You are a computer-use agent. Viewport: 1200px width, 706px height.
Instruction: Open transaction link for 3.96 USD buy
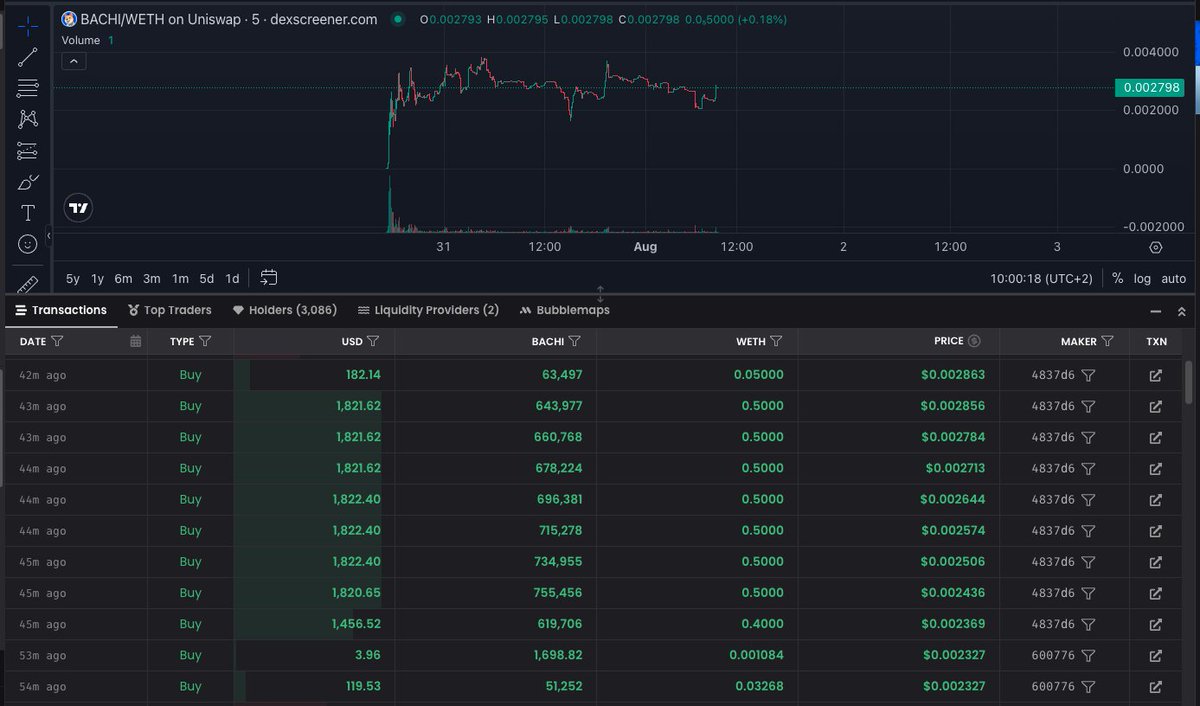pyautogui.click(x=1156, y=655)
